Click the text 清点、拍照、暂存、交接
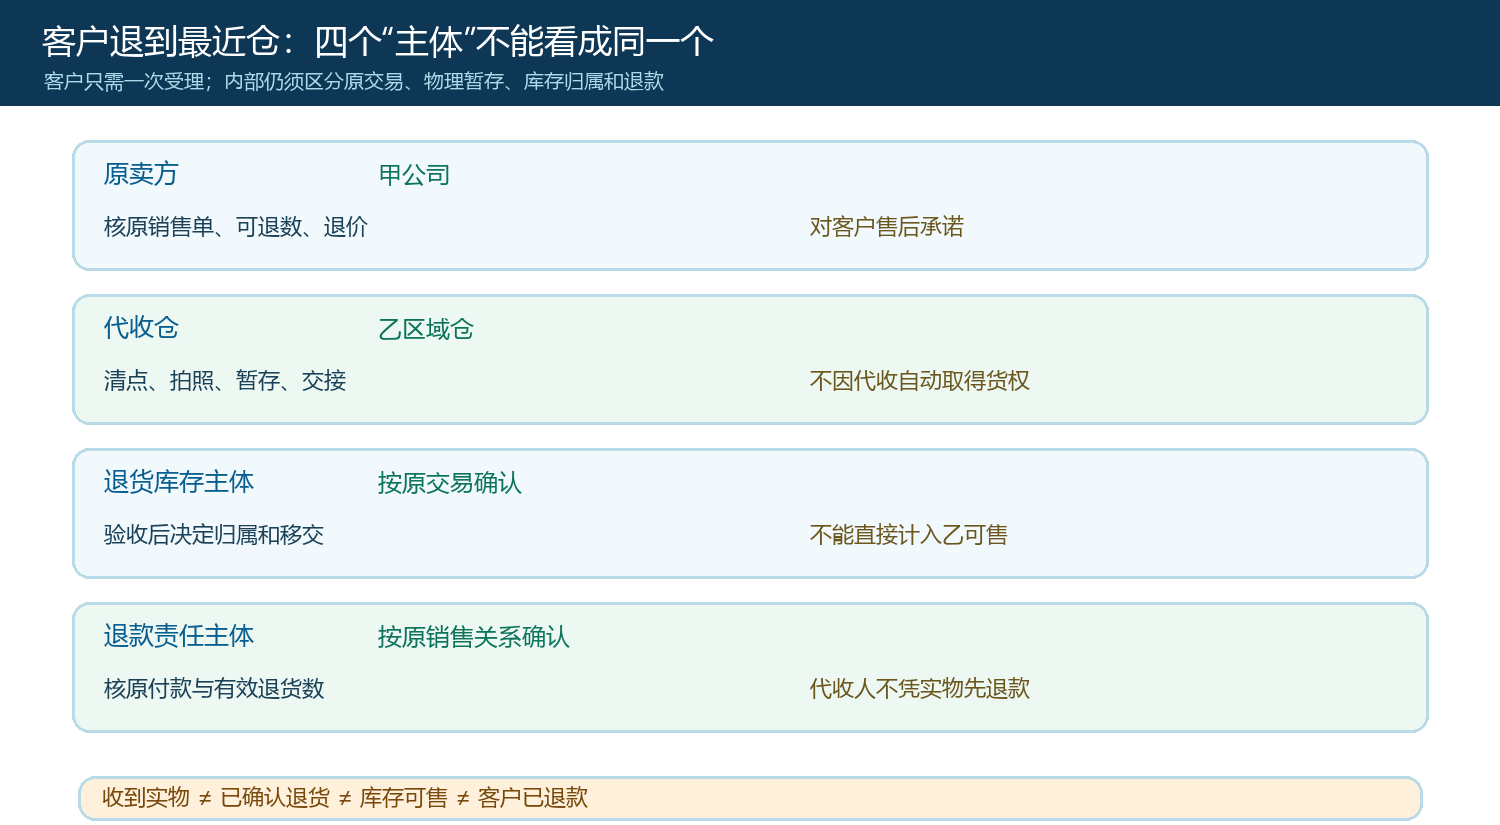Image resolution: width=1500 pixels, height=825 pixels. pyautogui.click(x=225, y=381)
